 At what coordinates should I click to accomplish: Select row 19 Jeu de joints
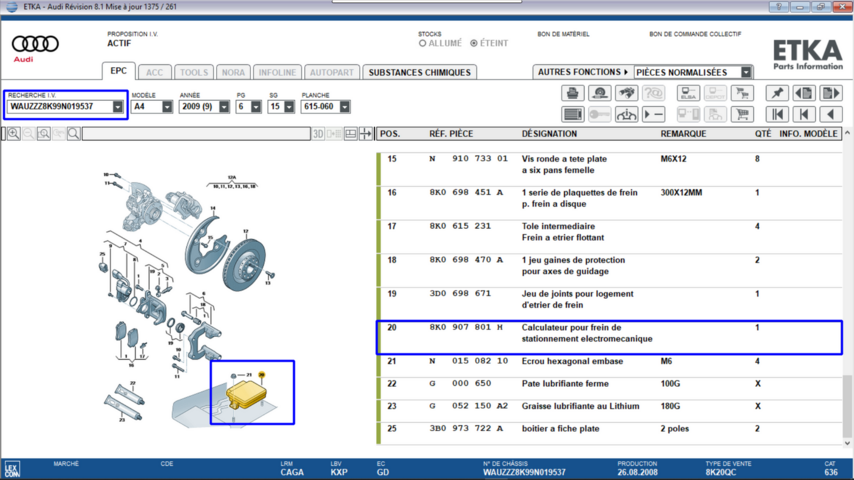(x=609, y=304)
